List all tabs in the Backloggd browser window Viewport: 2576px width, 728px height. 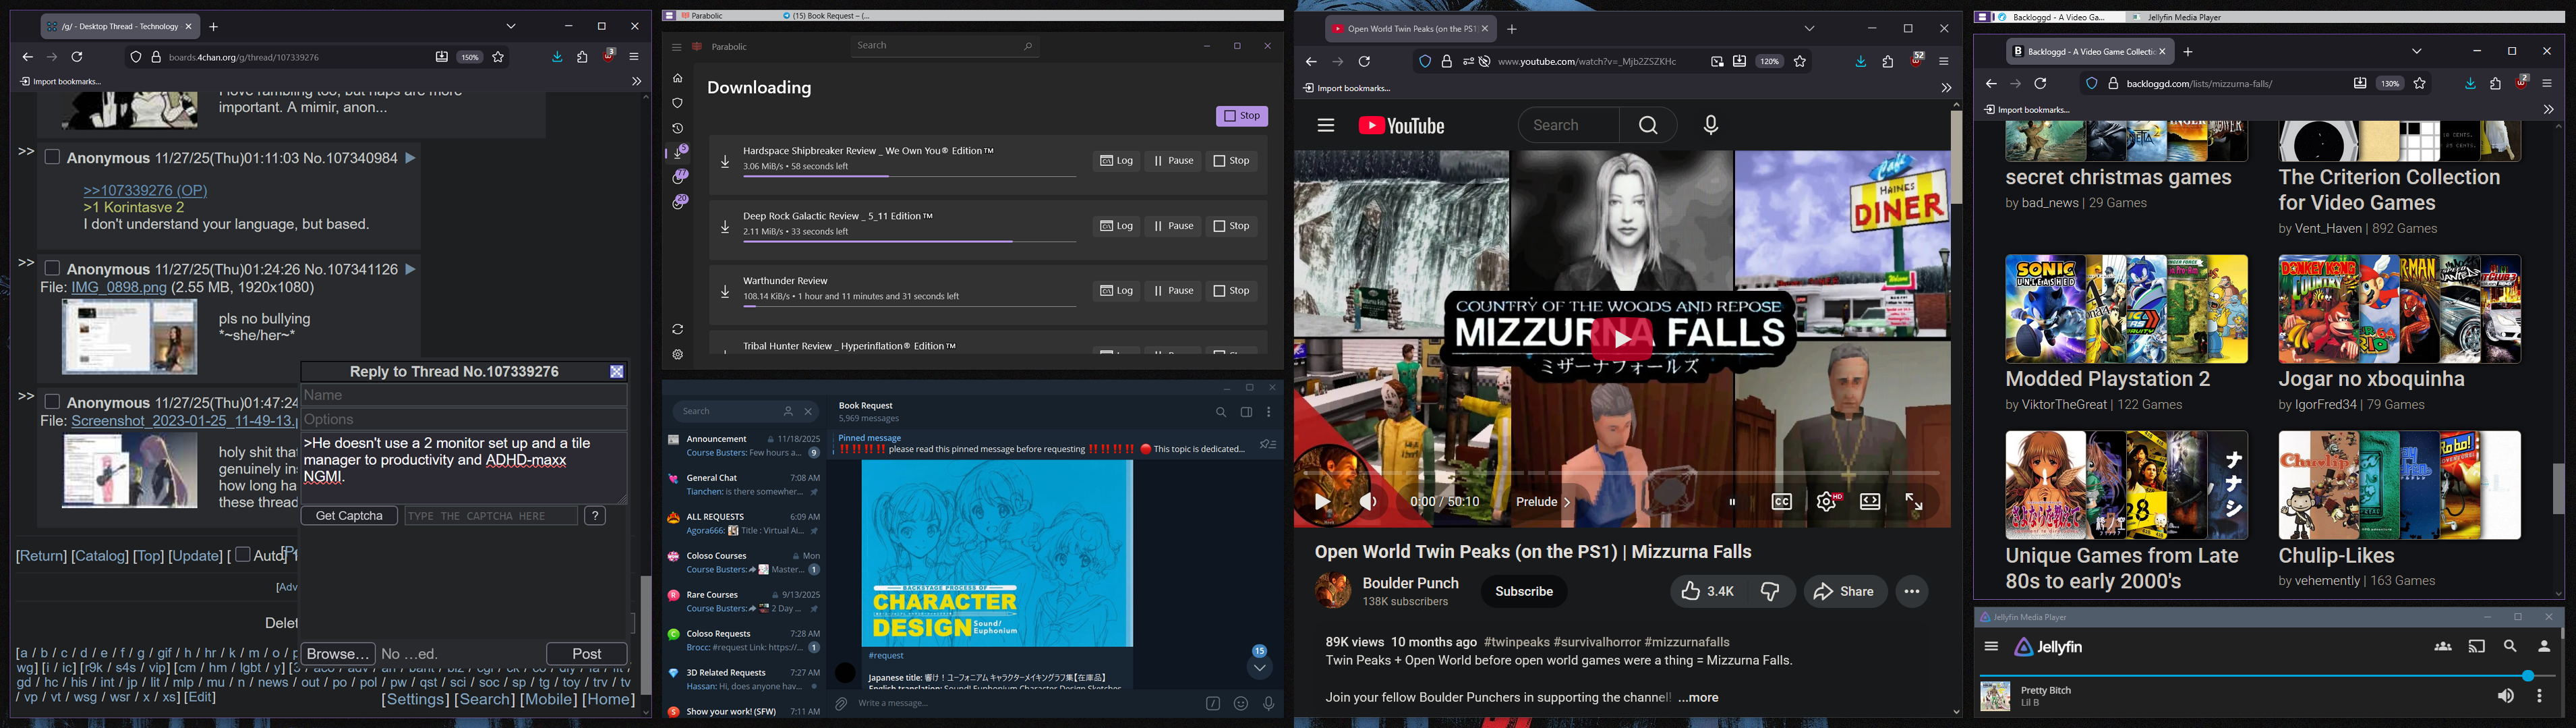pos(2417,52)
